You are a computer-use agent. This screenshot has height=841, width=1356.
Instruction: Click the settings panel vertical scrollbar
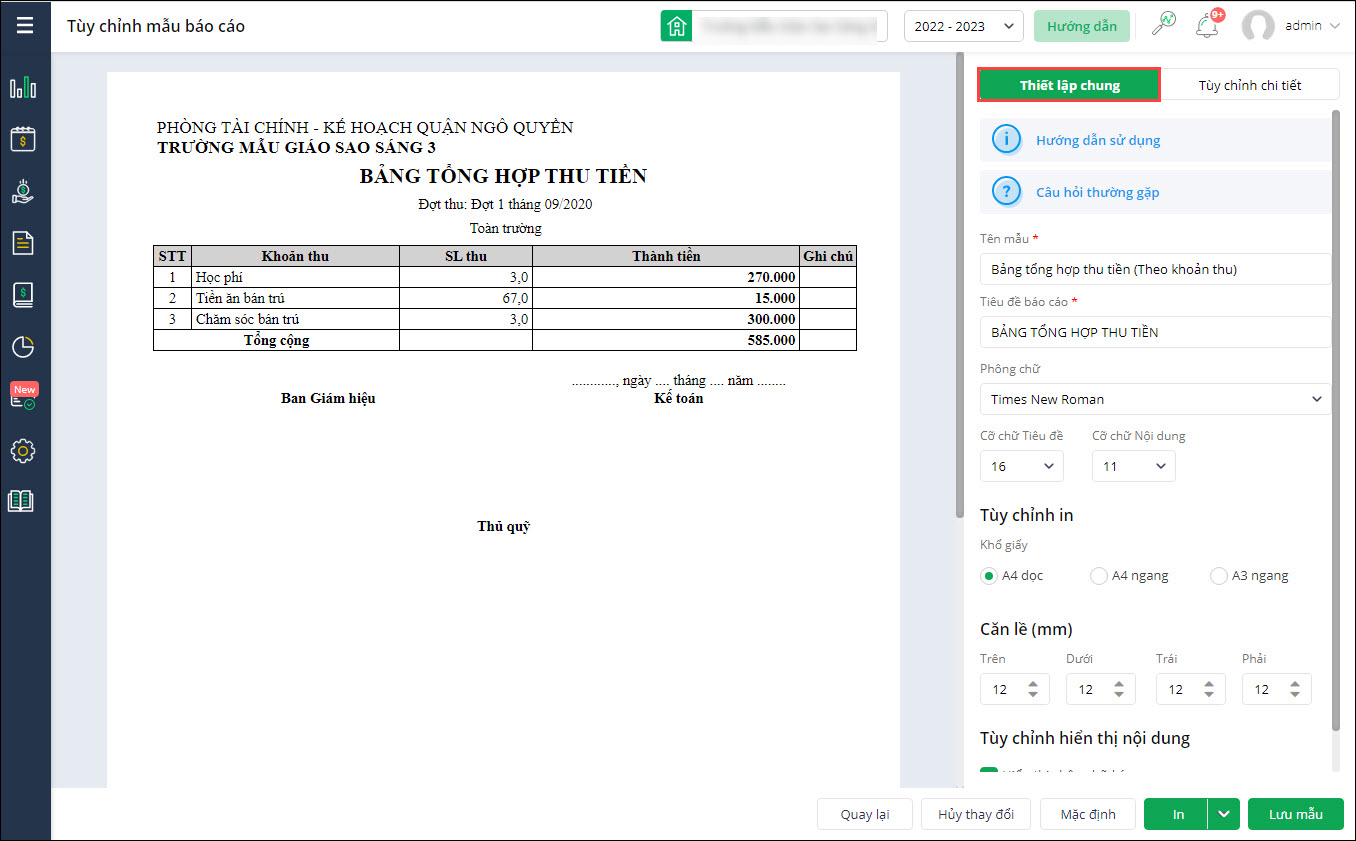[x=1336, y=420]
